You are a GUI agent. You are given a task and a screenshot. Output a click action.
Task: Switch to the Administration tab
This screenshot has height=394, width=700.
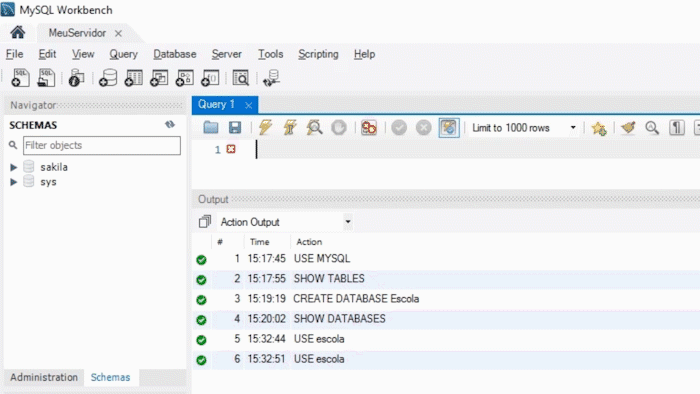click(x=44, y=377)
